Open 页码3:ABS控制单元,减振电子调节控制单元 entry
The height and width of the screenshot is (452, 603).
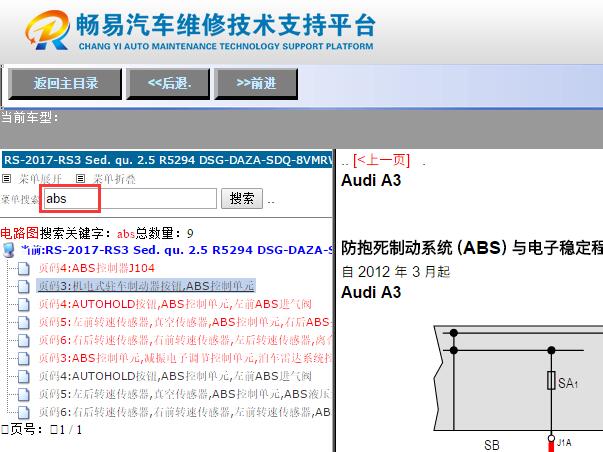186,358
